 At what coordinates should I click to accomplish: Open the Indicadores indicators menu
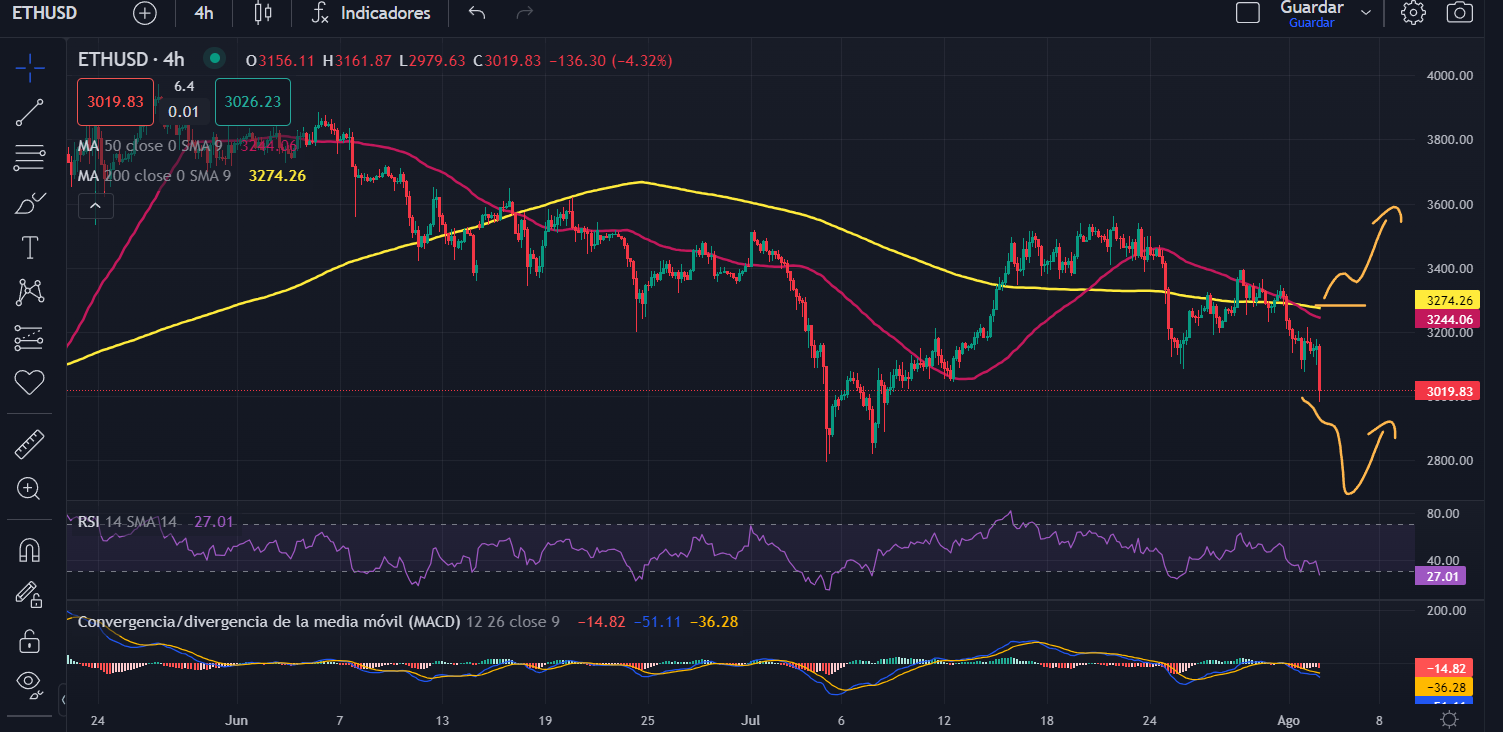371,13
